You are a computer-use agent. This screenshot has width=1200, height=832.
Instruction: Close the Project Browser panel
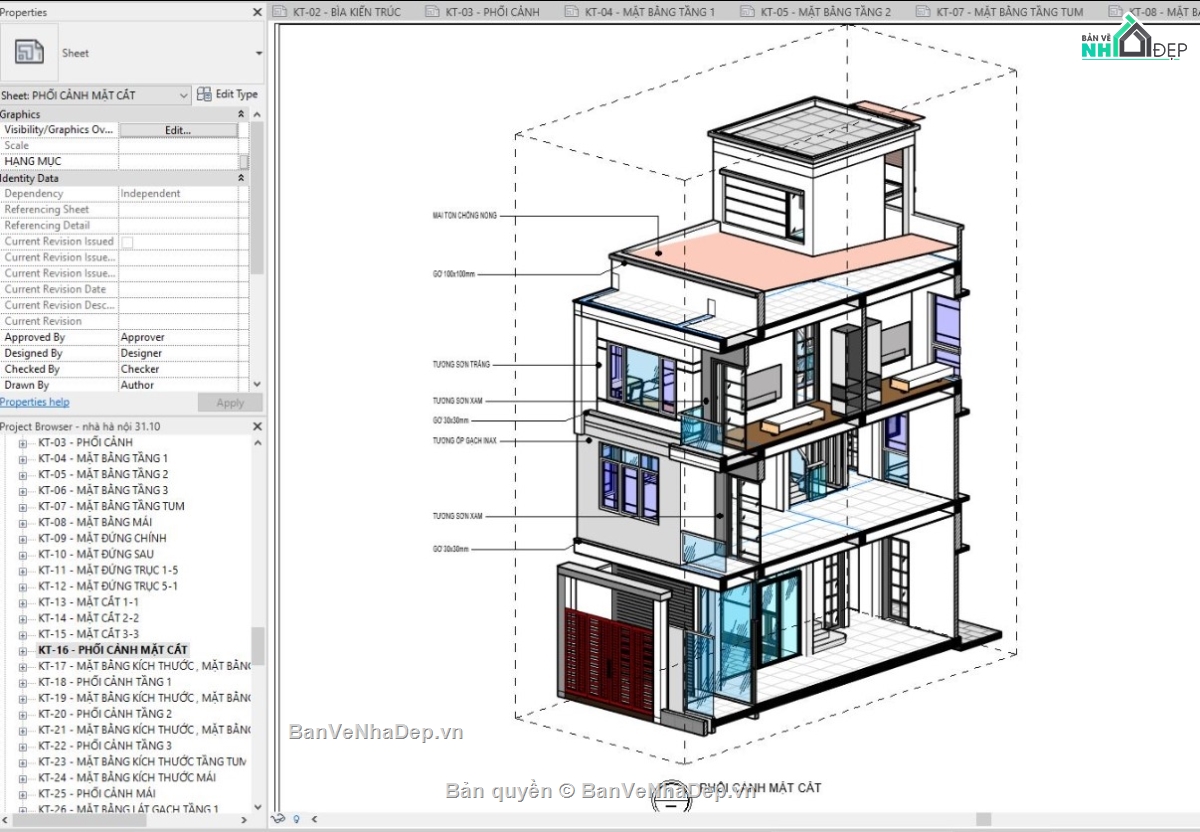257,426
